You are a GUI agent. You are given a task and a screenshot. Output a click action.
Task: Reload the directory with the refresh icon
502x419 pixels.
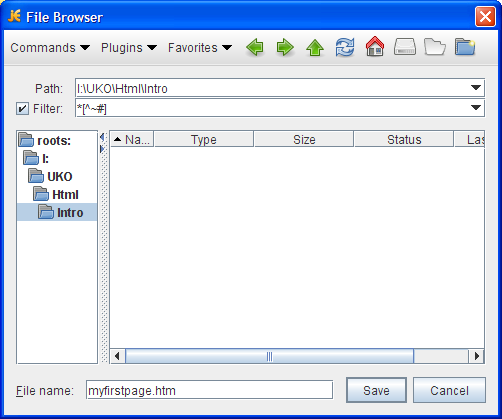coord(345,47)
